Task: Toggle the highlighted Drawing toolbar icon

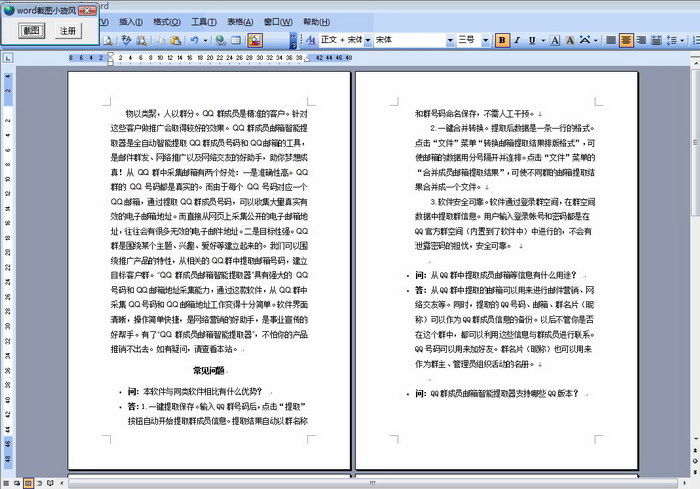Action: [255, 40]
